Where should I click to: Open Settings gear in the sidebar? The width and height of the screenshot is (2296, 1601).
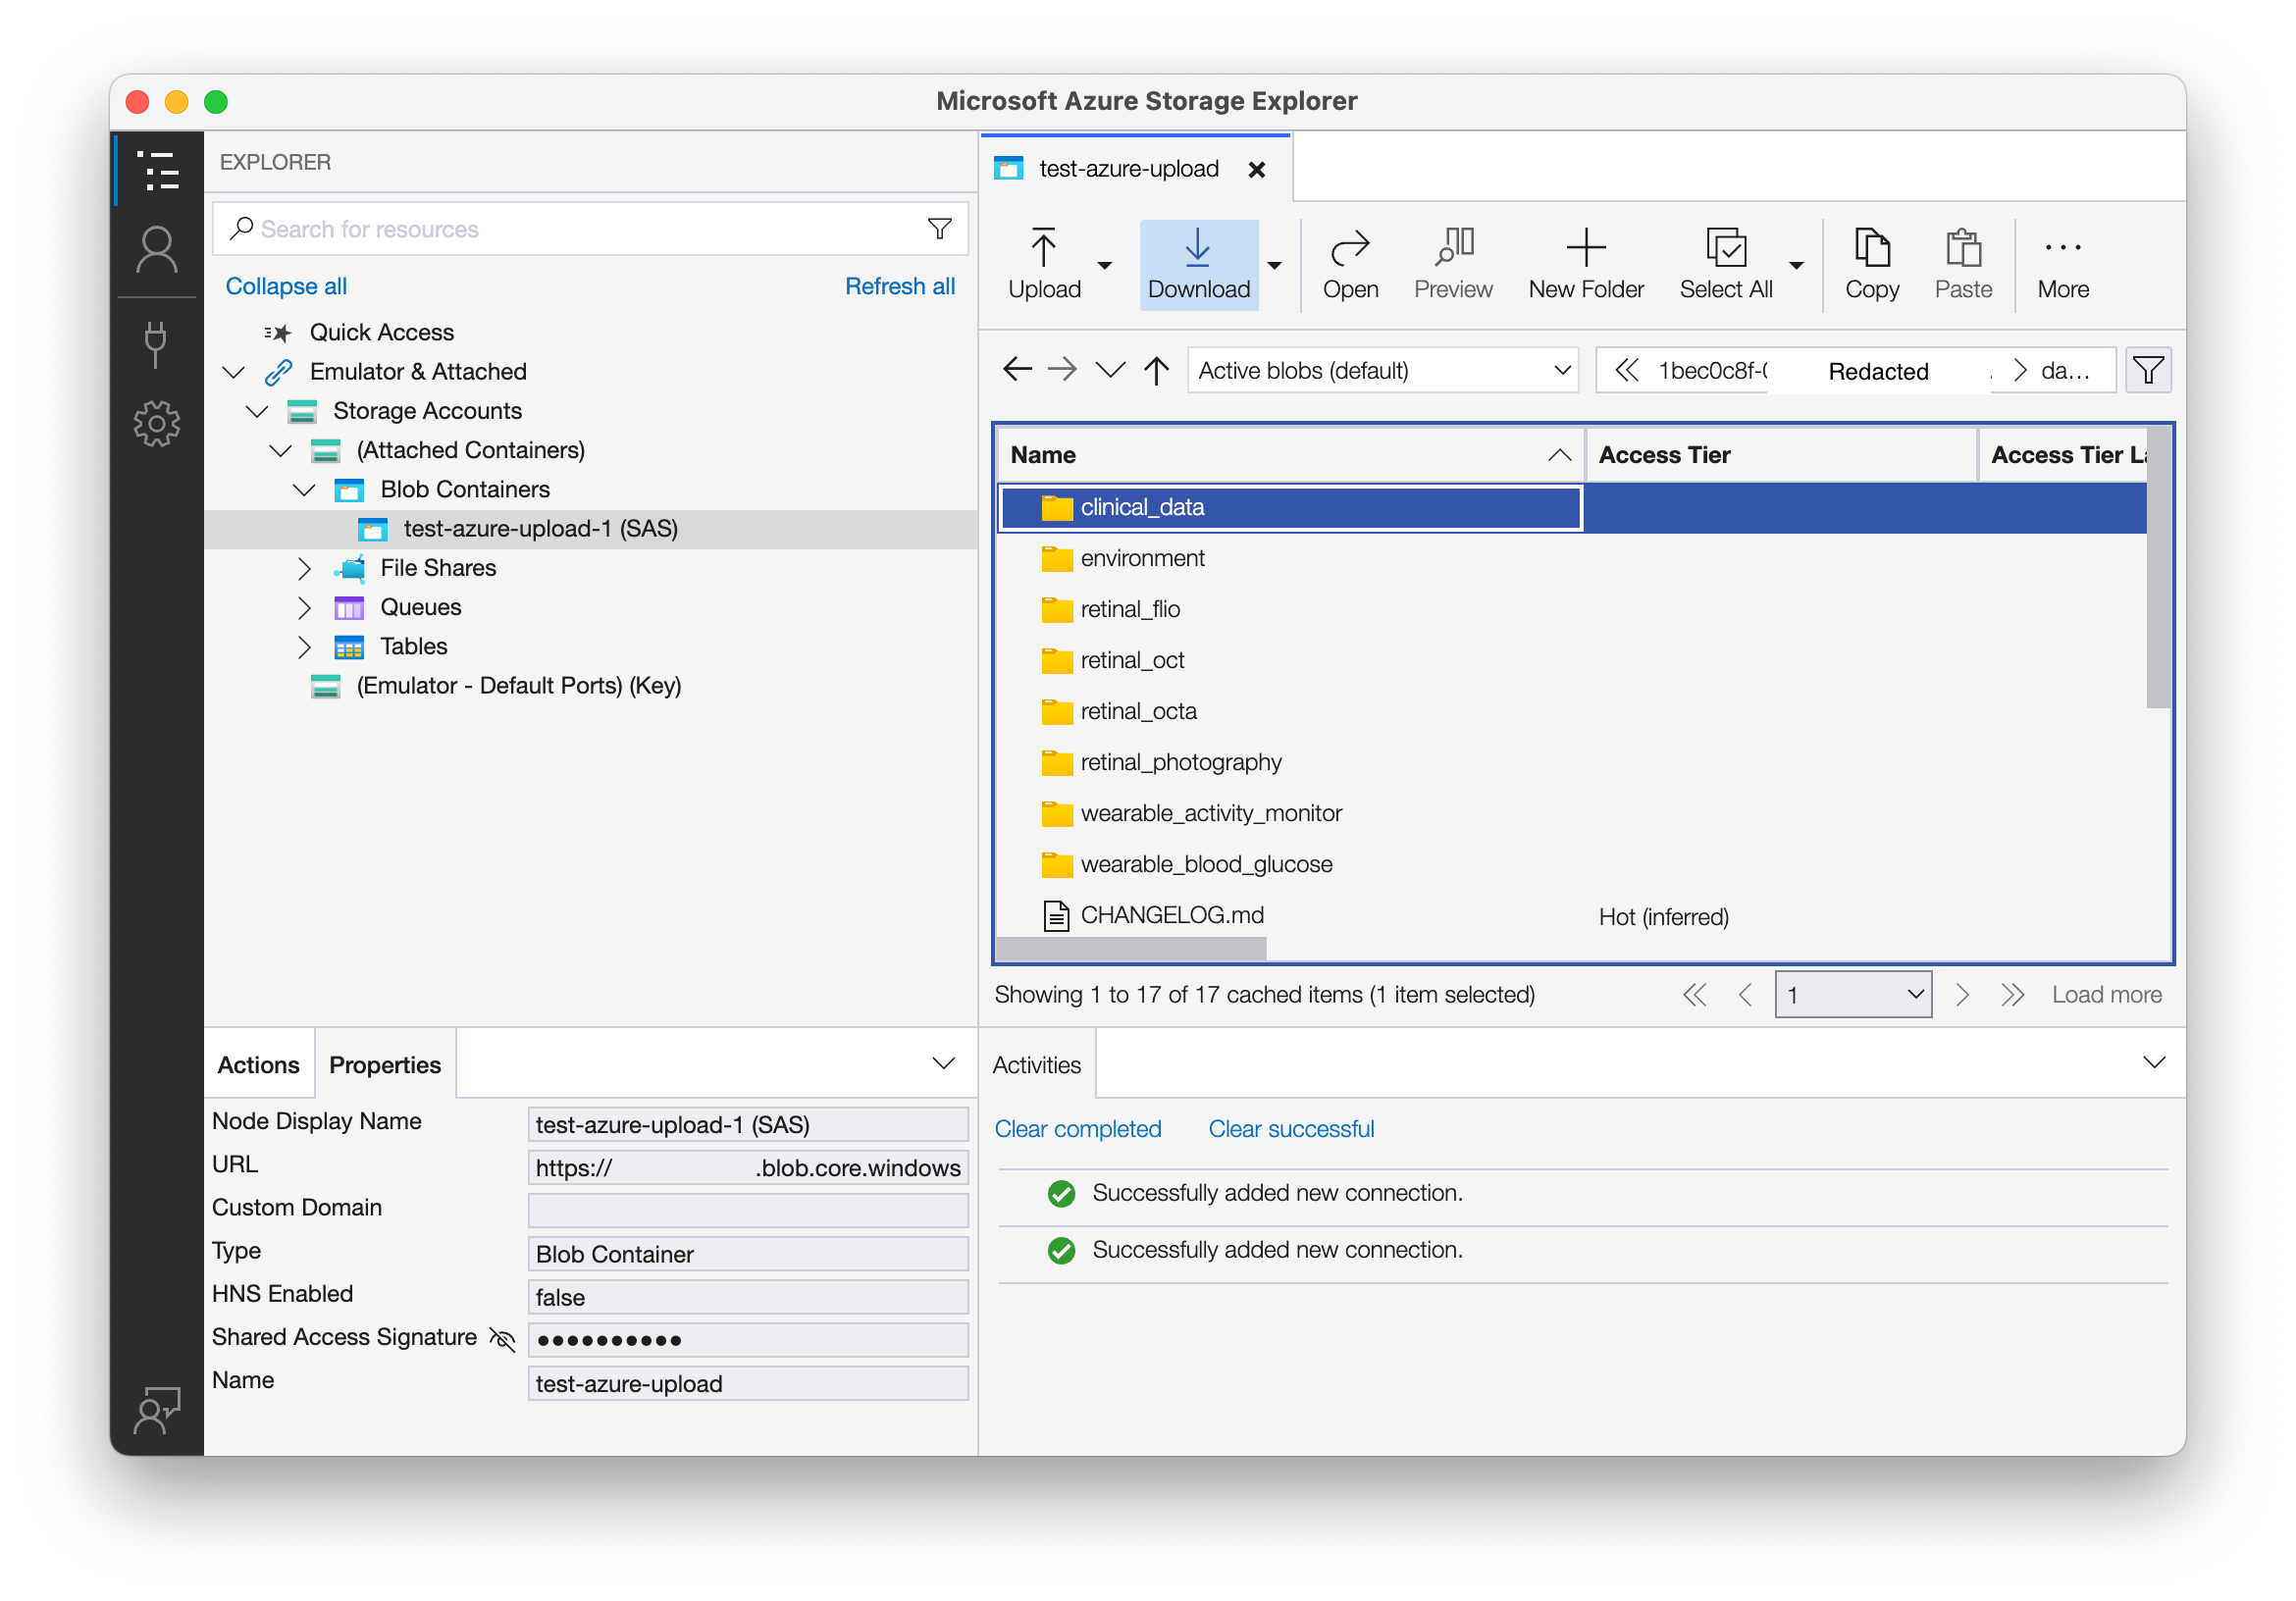coord(157,424)
